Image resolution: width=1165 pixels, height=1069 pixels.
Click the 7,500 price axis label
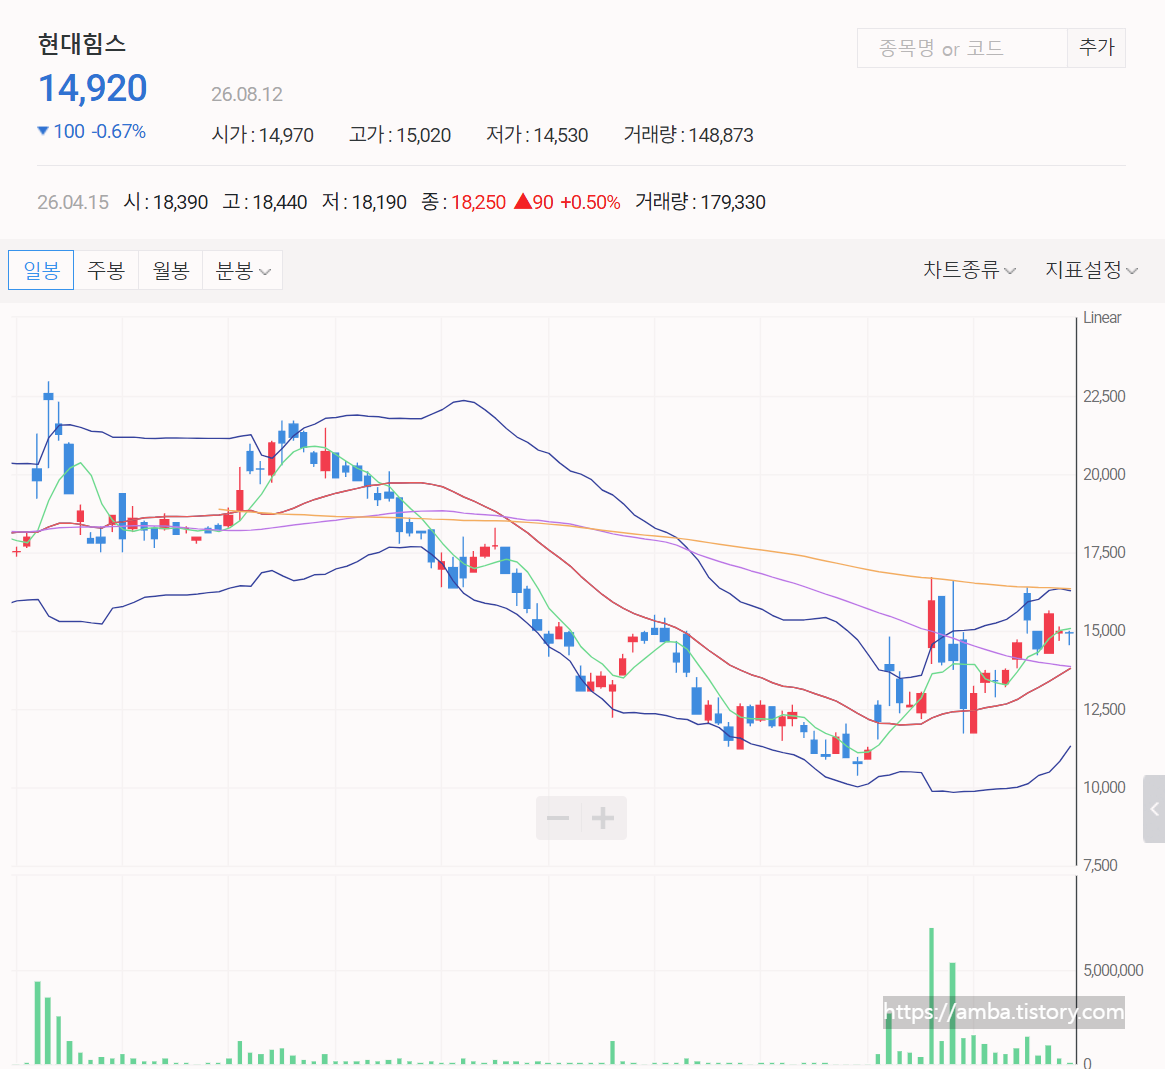tap(1100, 865)
